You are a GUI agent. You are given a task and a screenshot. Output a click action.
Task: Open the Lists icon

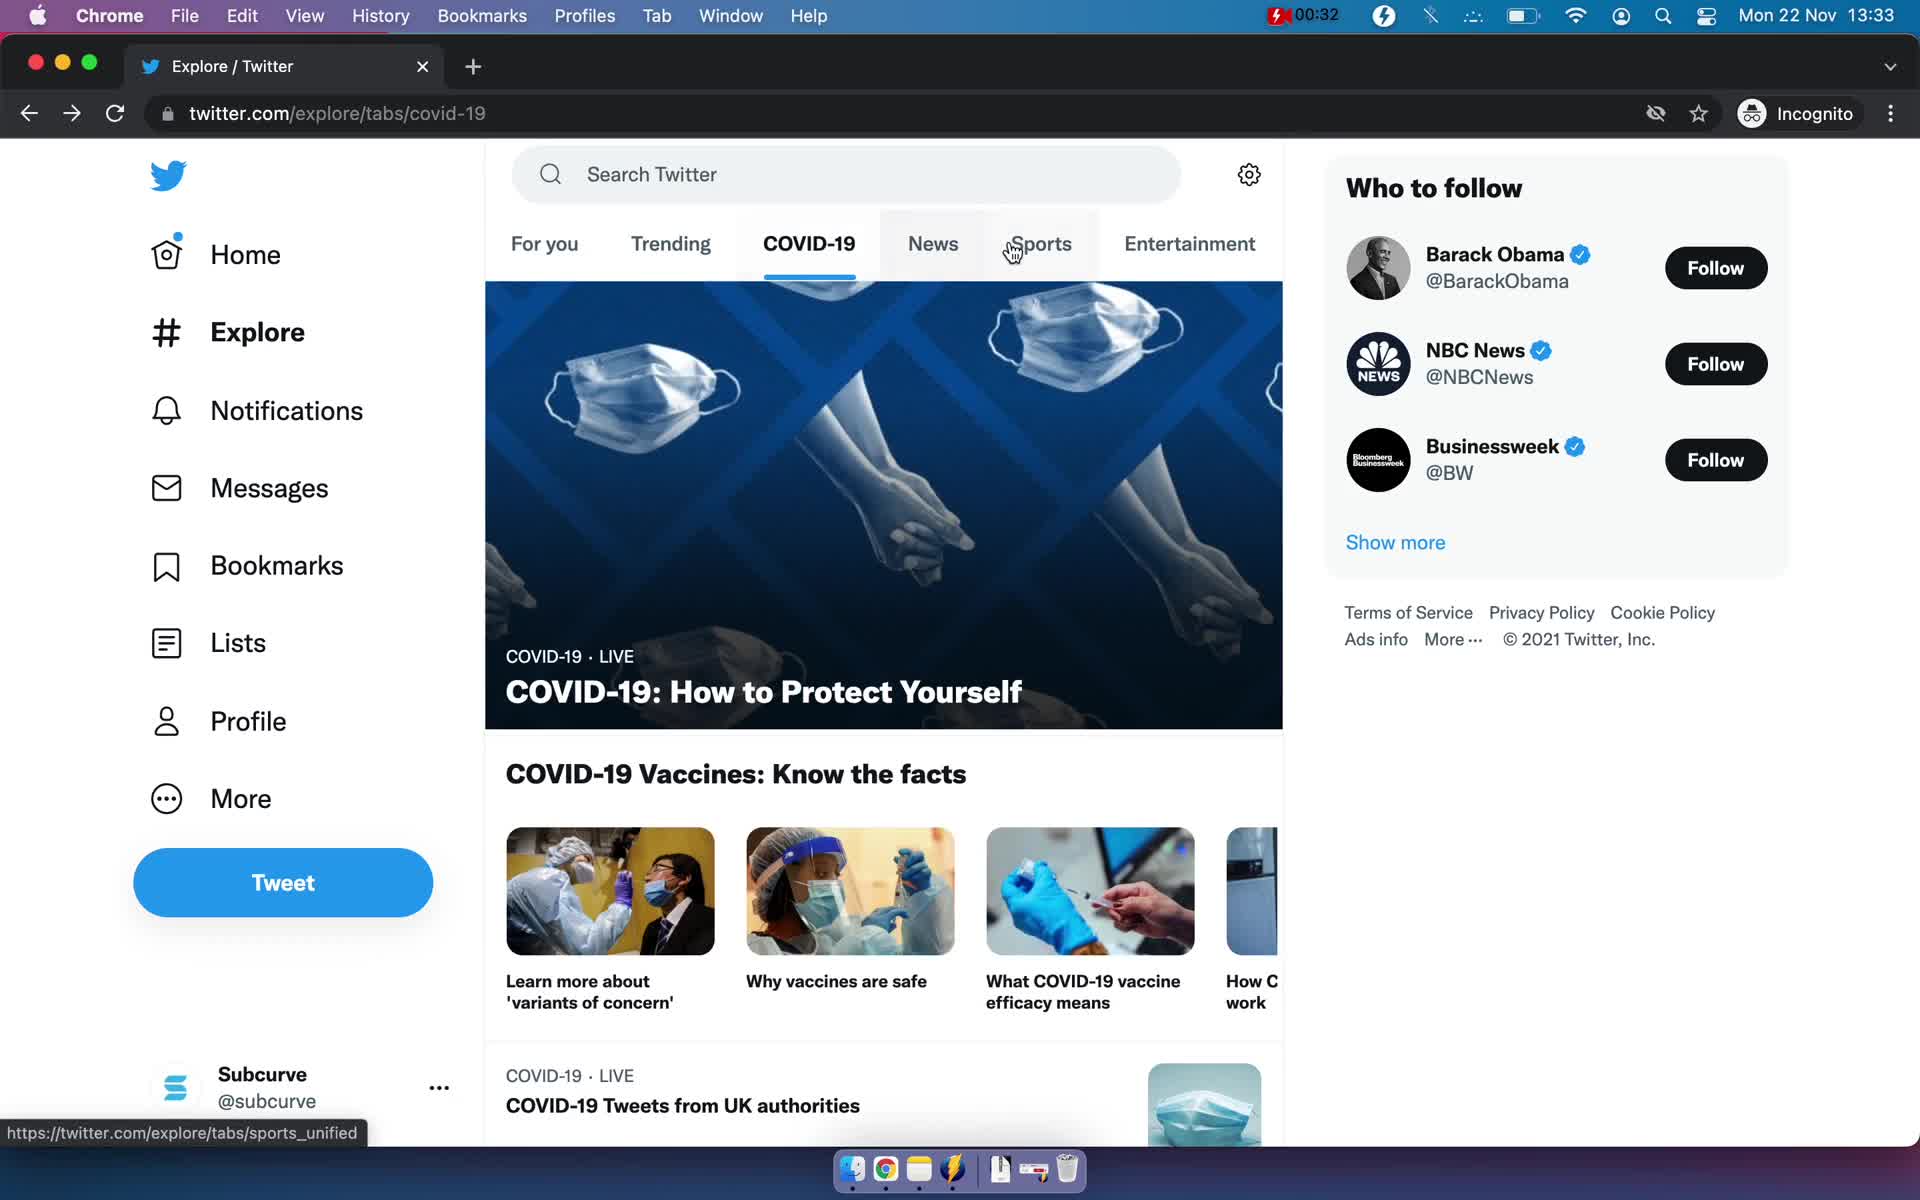click(x=166, y=643)
